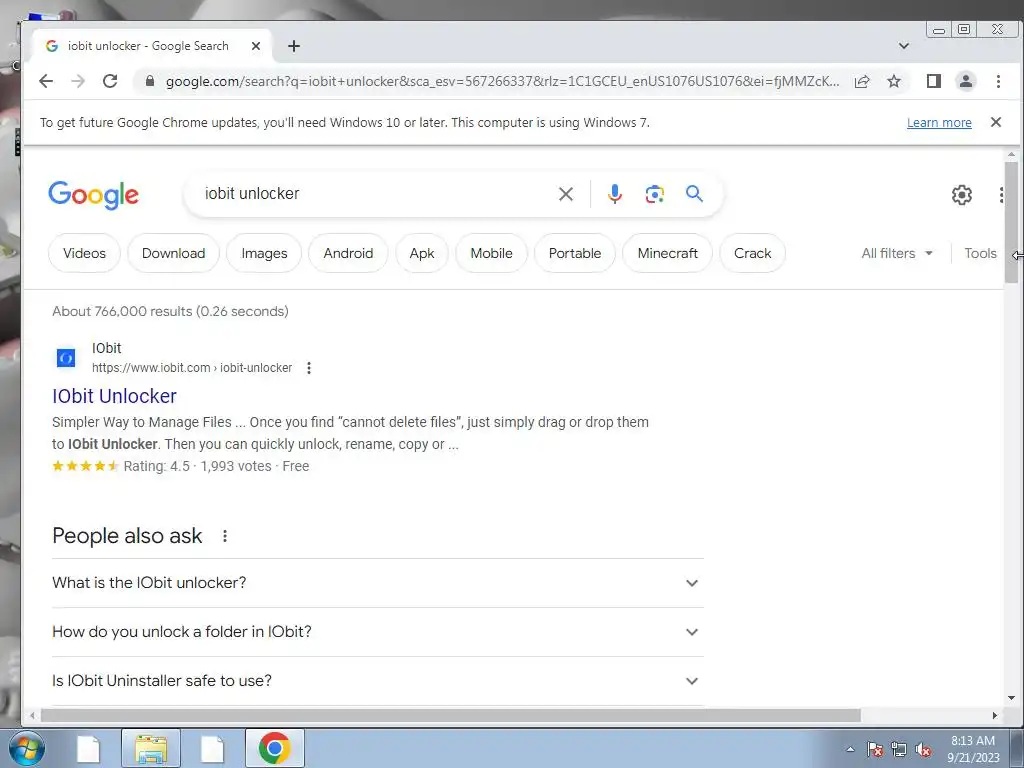Select the Minecraft filter chip
Screen dimensions: 1024x768
click(x=667, y=253)
